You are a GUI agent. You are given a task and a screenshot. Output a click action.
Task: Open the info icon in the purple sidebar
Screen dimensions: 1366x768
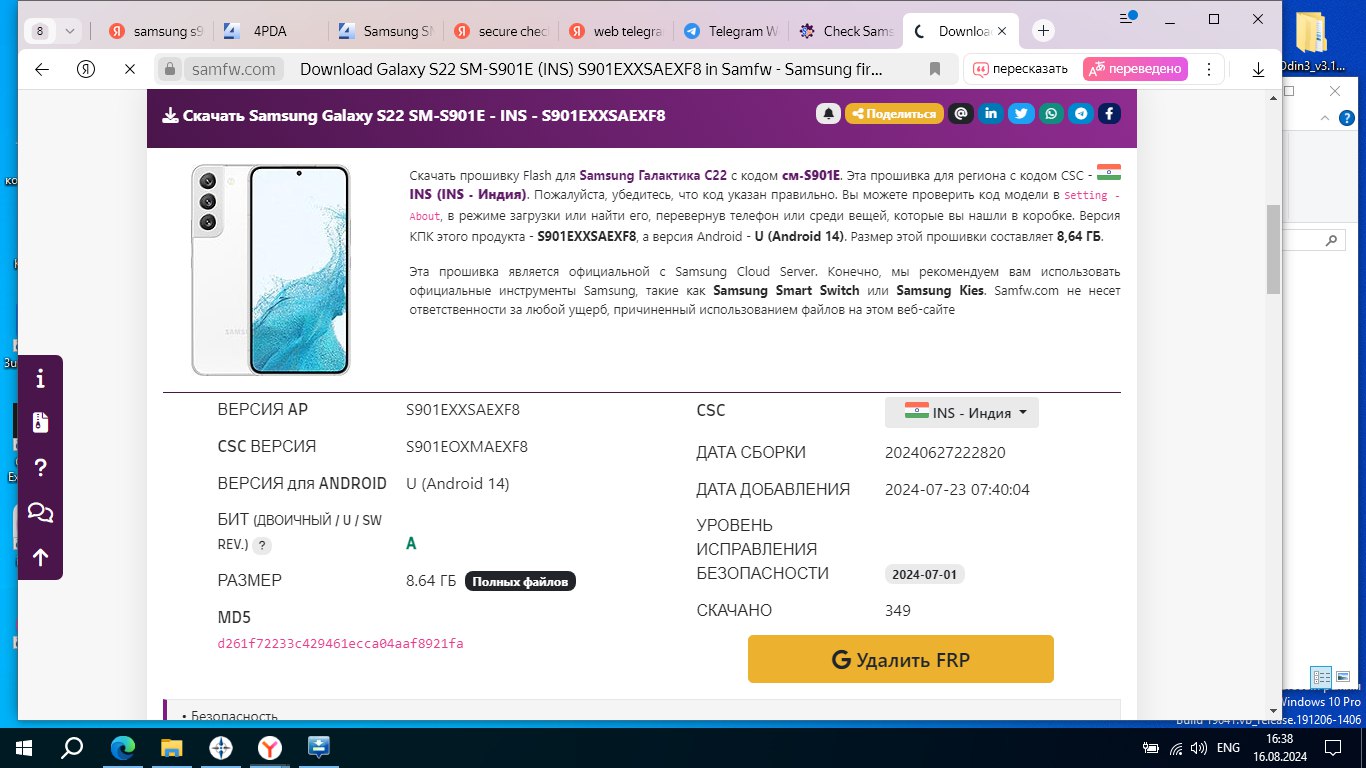pyautogui.click(x=41, y=379)
